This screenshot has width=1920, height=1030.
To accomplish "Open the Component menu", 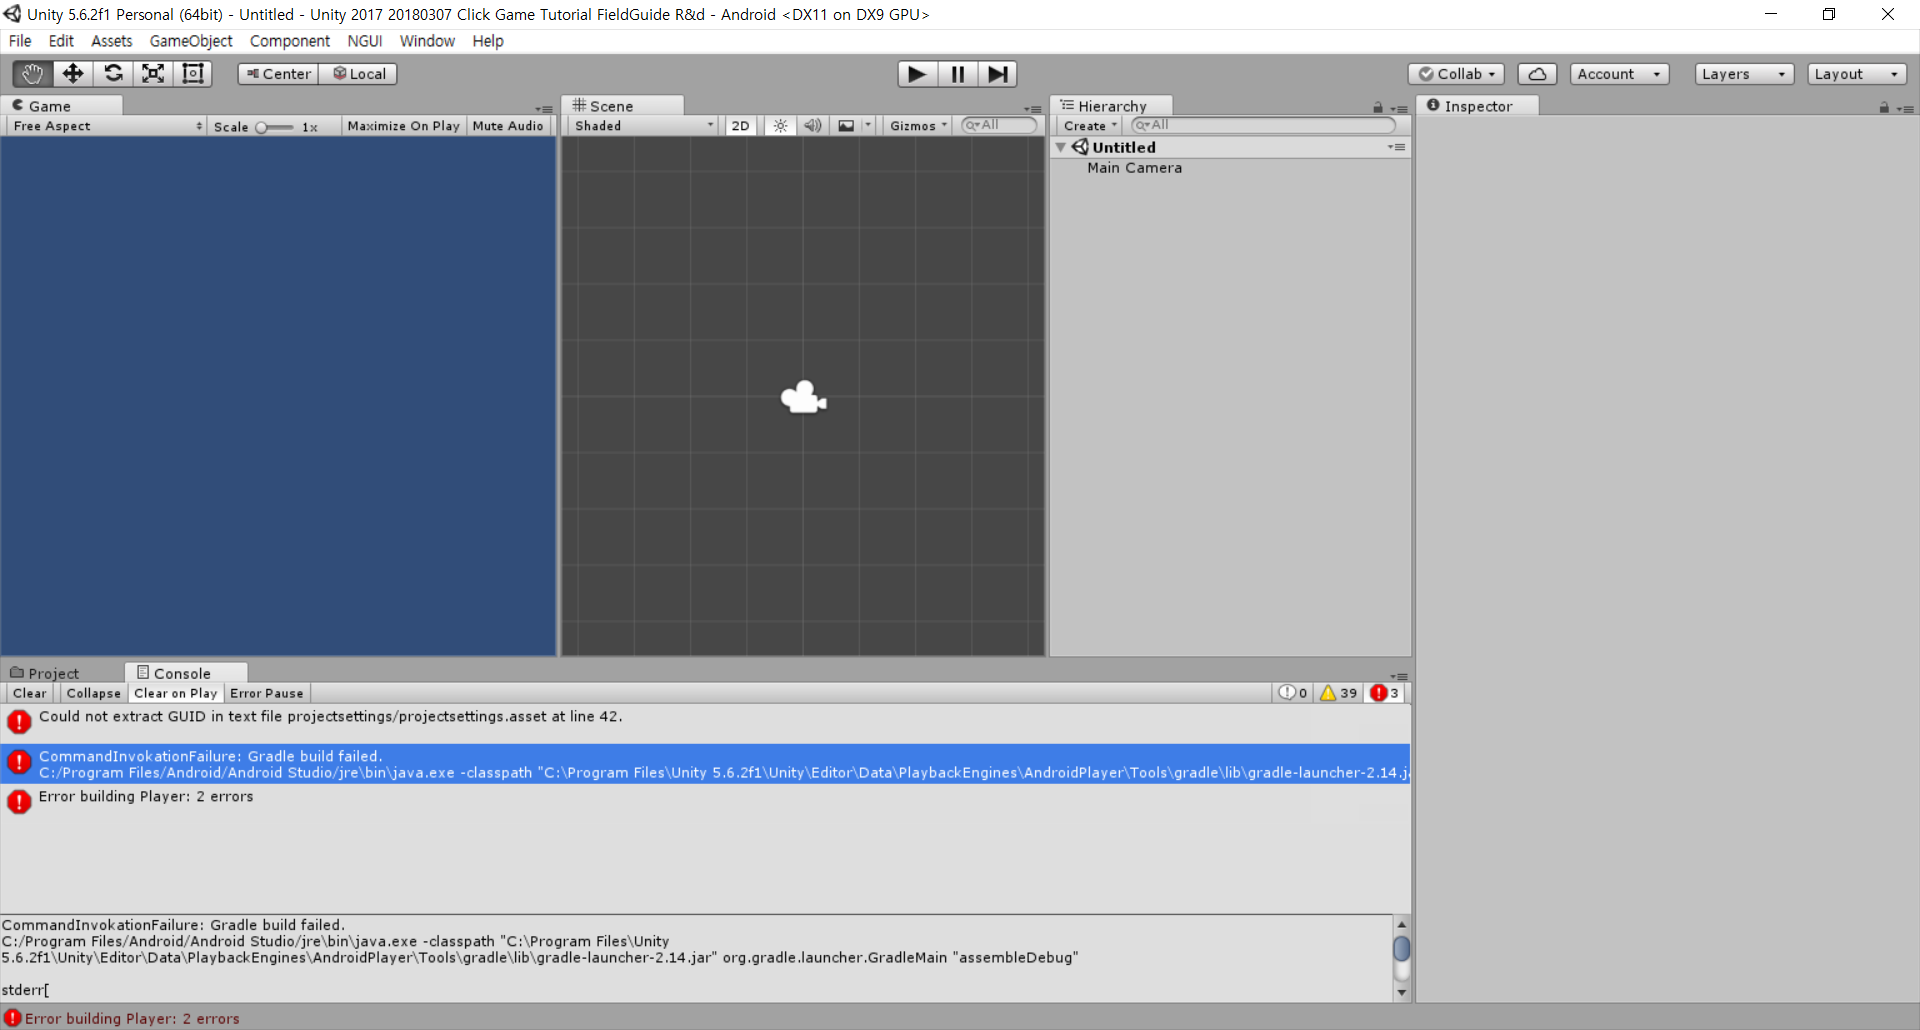I will 290,41.
